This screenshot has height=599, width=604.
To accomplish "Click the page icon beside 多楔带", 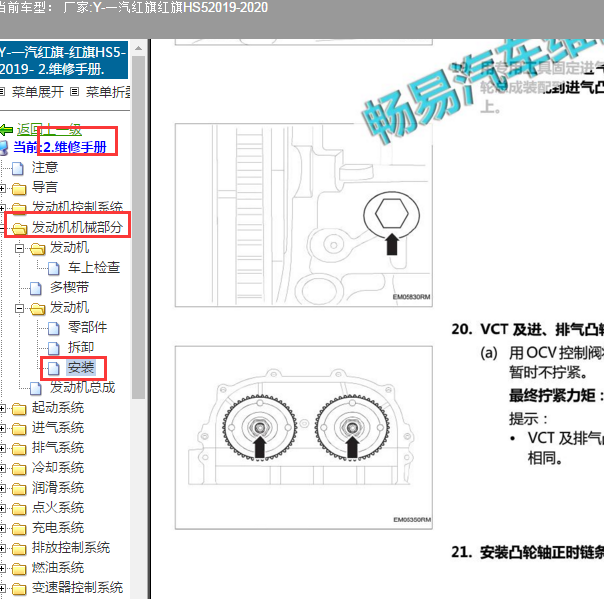I will click(36, 289).
